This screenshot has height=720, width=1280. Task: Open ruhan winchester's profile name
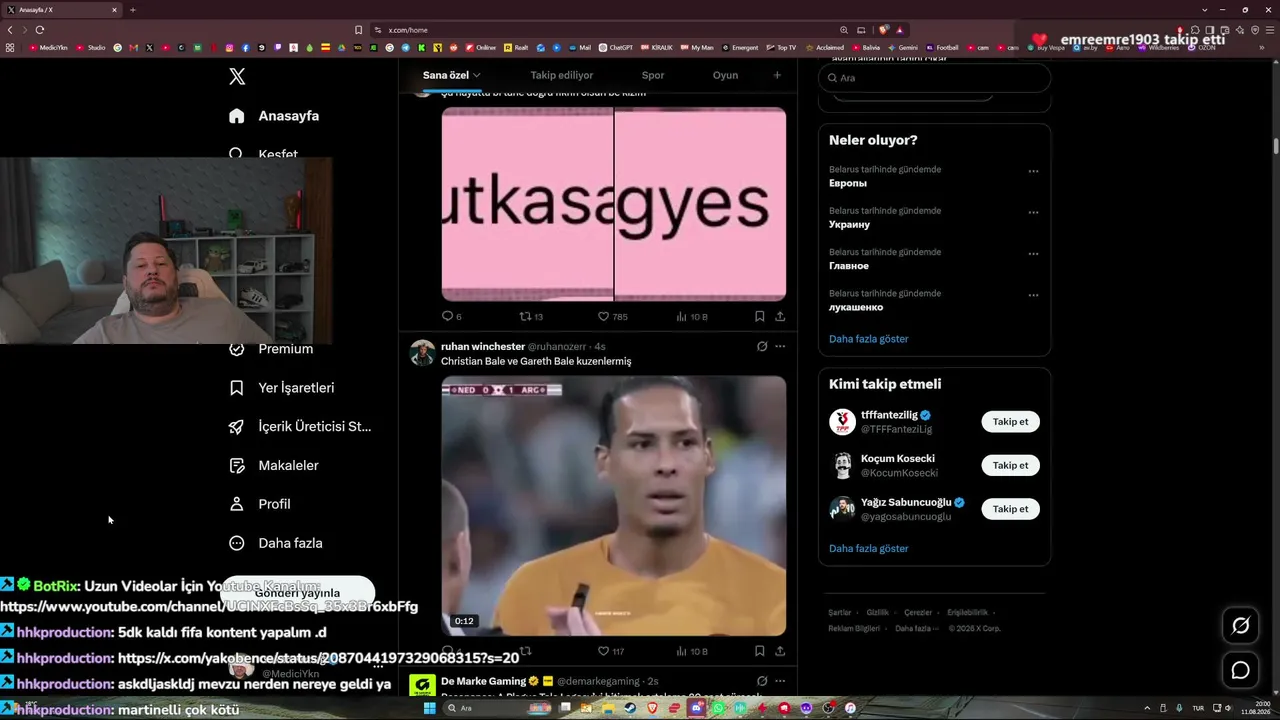click(x=483, y=346)
